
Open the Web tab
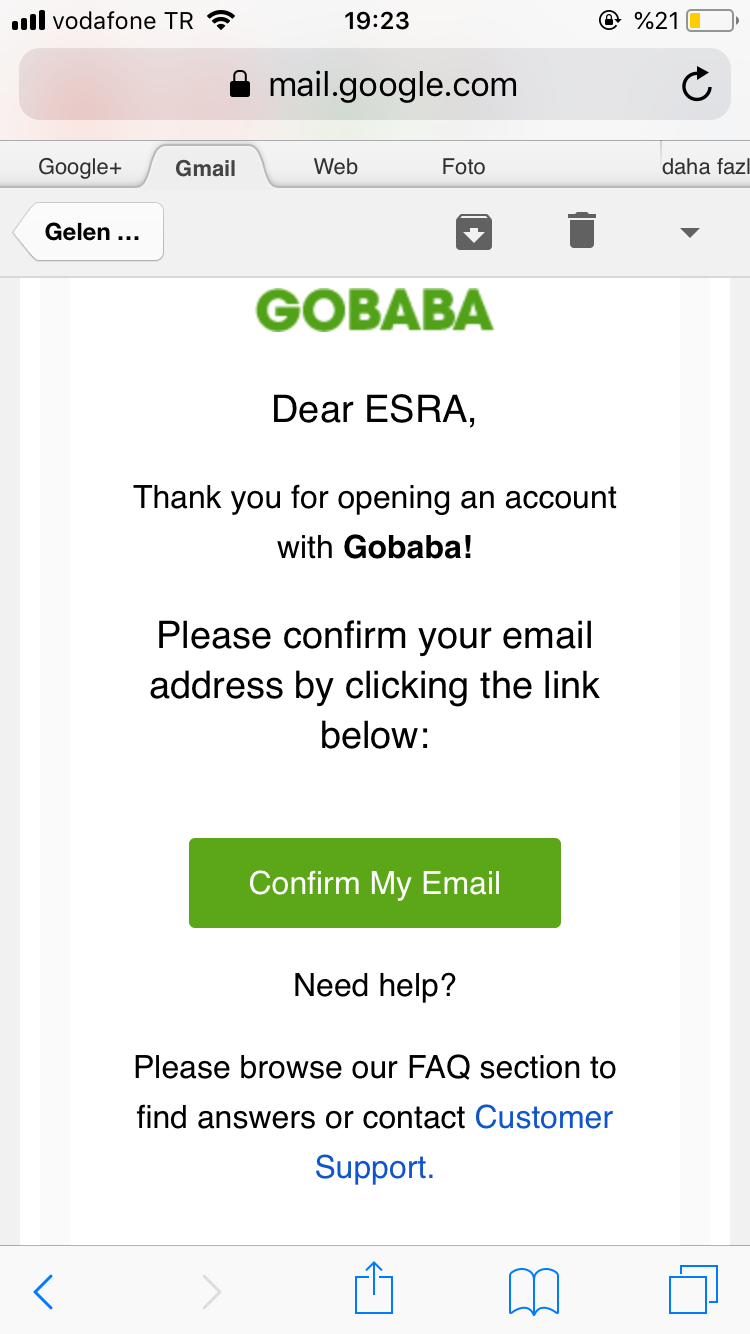click(336, 167)
